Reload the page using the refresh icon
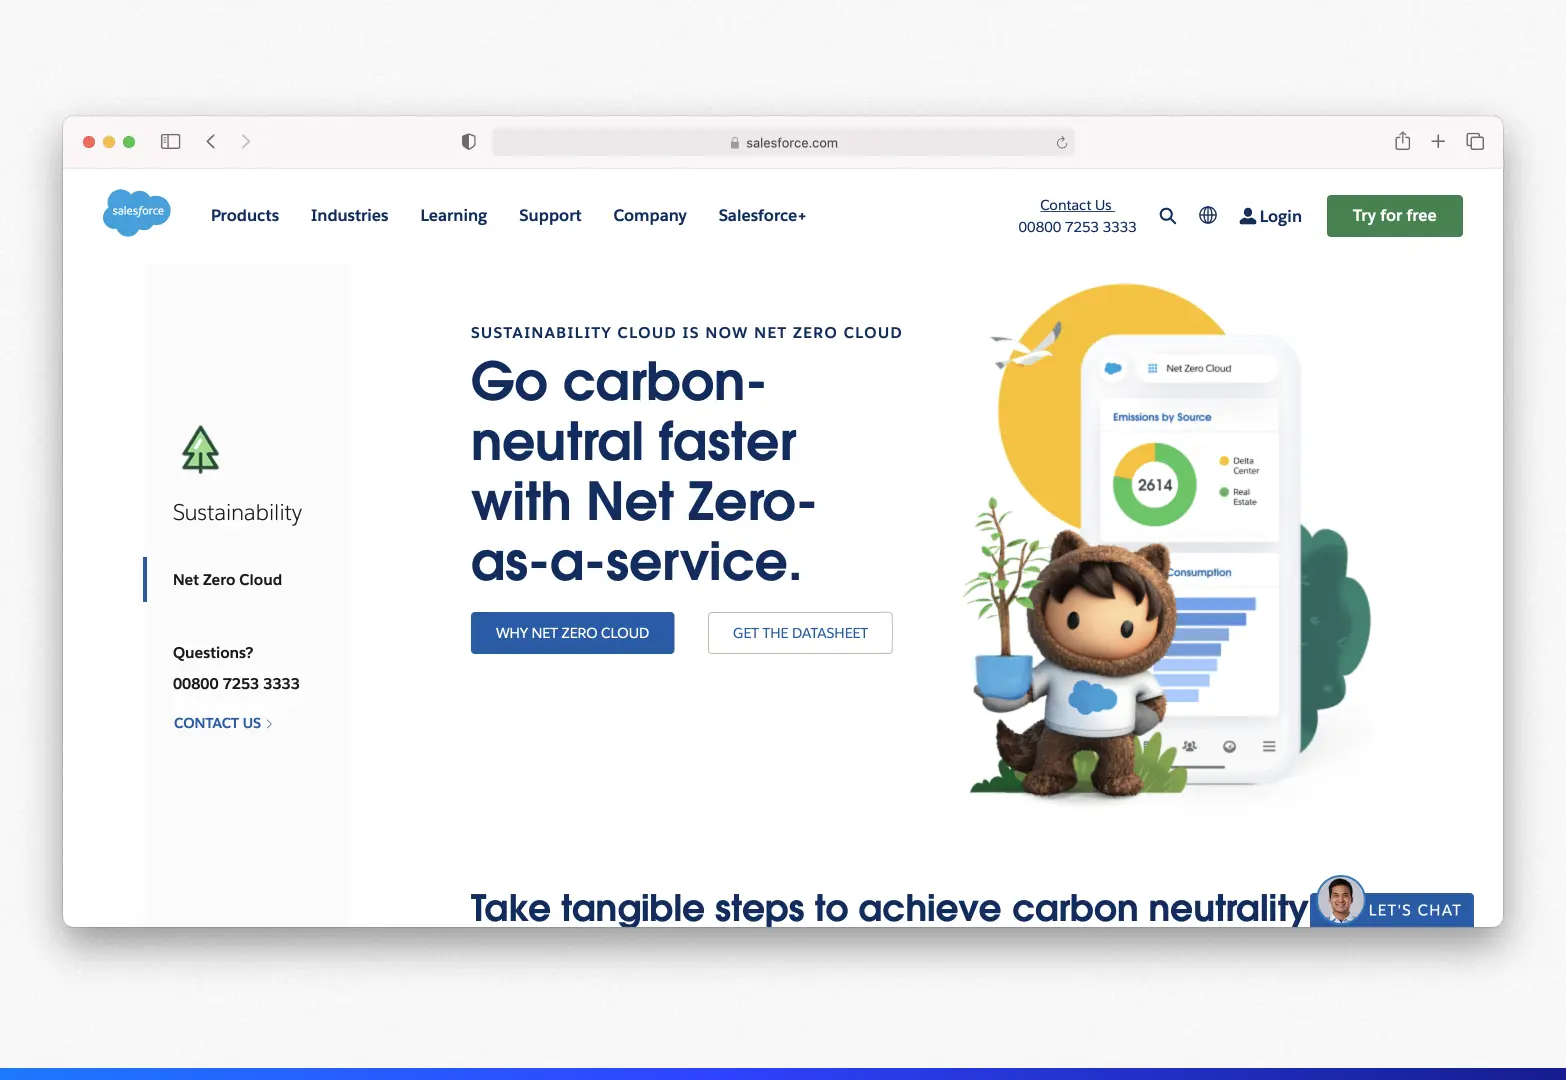 click(1061, 142)
